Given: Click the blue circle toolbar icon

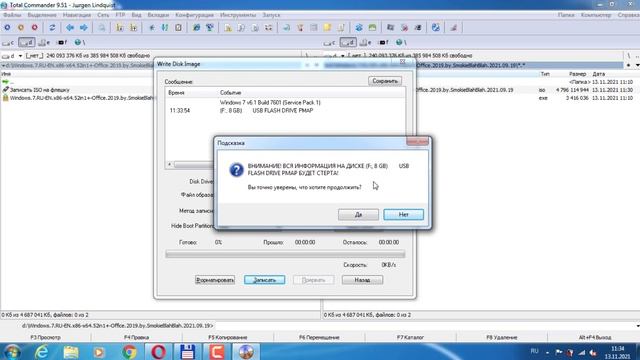Looking at the screenshot, I should click(x=7, y=27).
